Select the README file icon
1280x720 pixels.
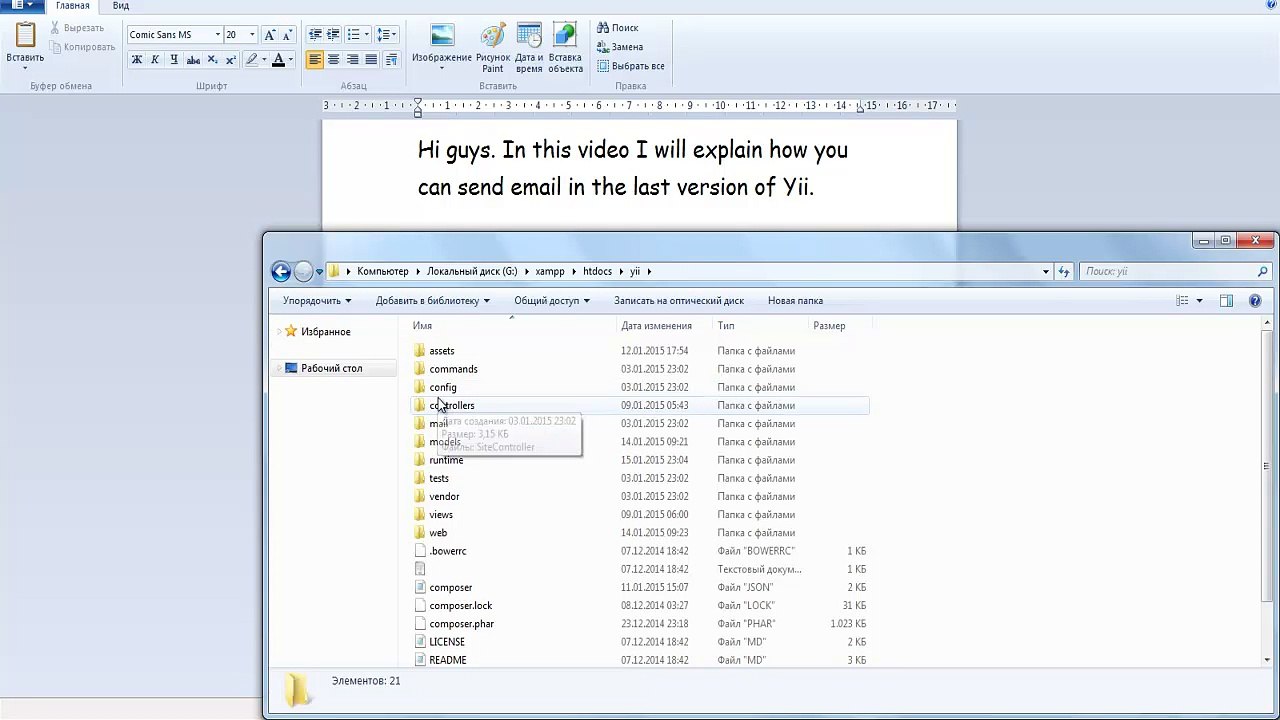pos(420,660)
